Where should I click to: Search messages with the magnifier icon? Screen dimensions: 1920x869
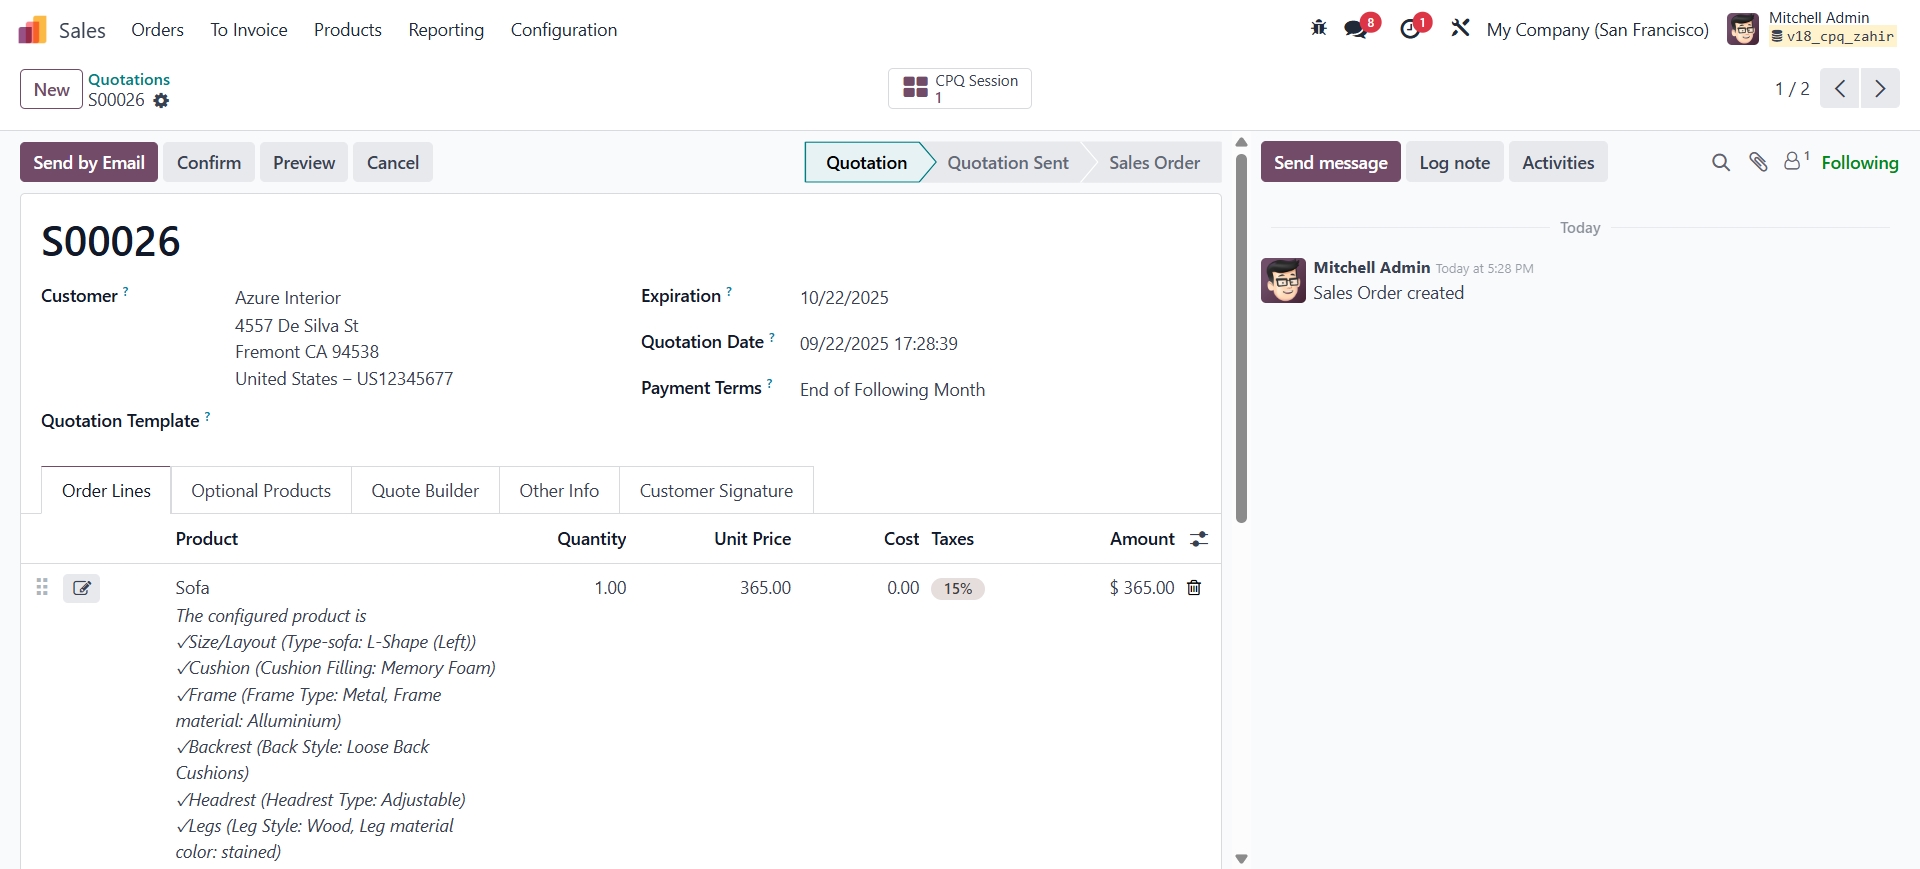(x=1720, y=162)
